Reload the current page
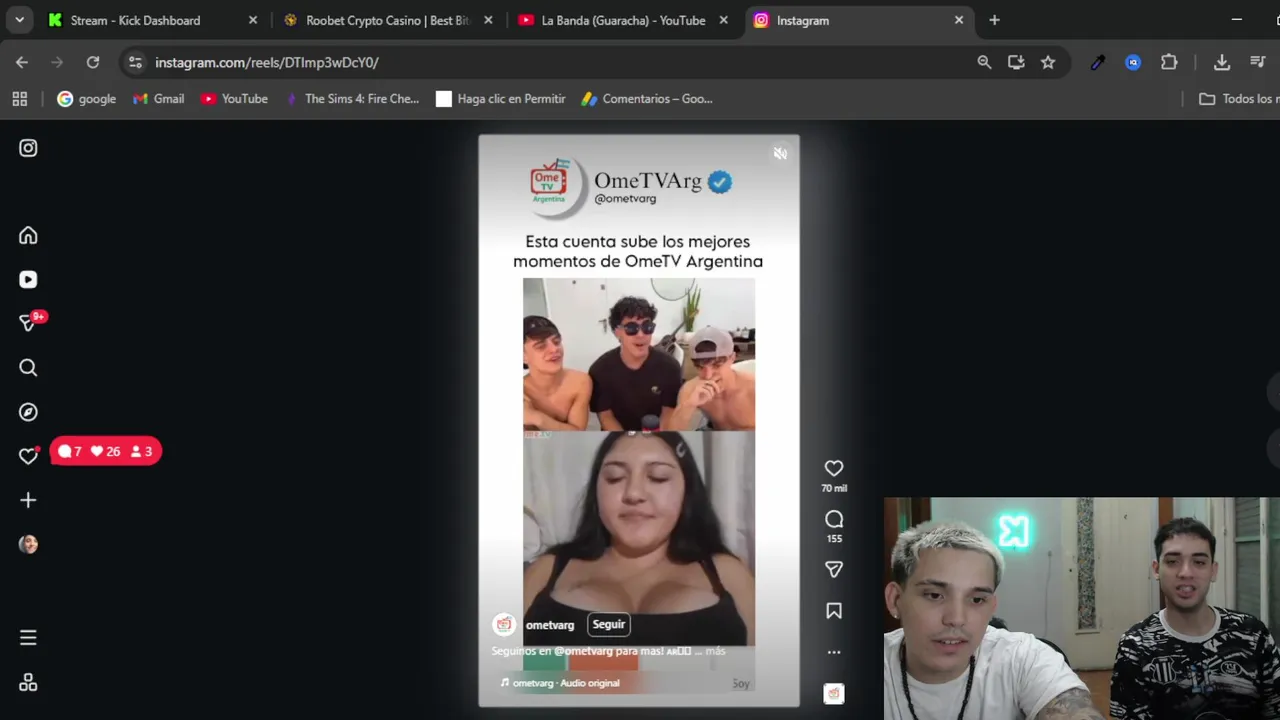1280x720 pixels. (93, 62)
